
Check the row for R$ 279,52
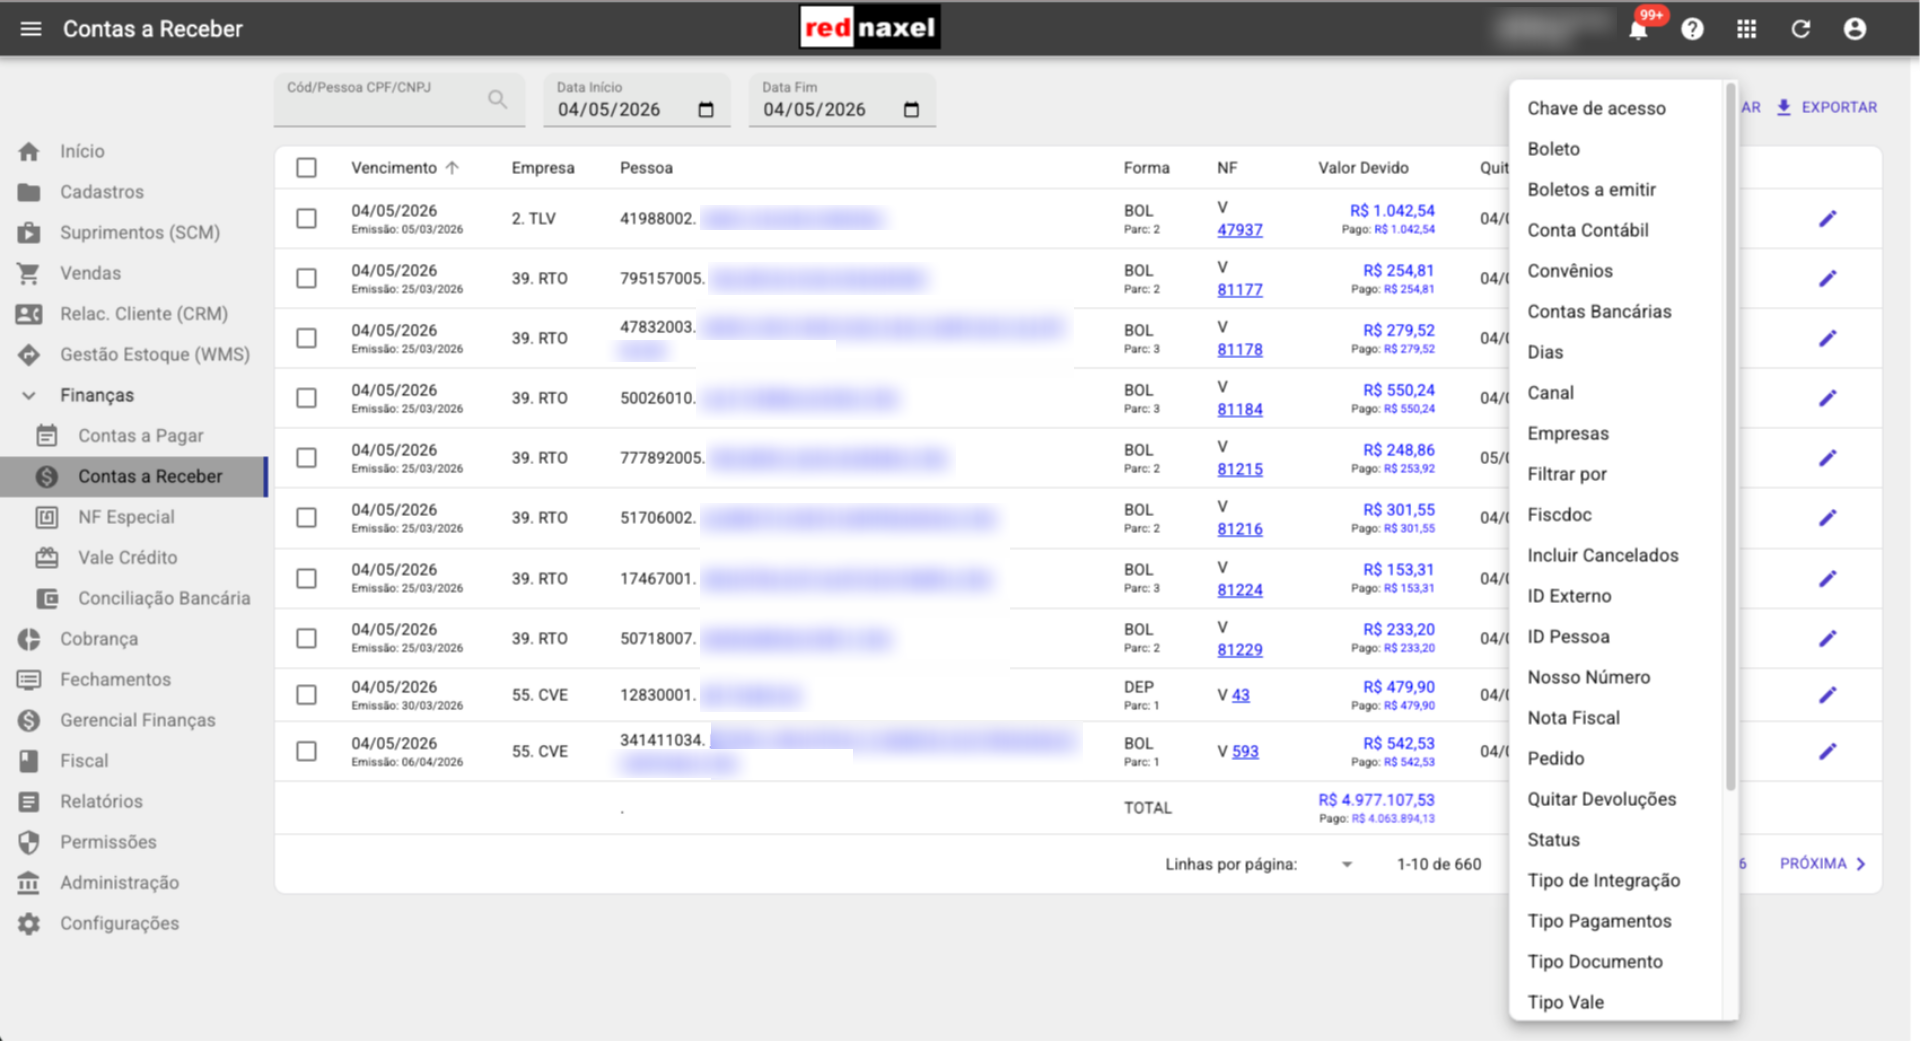tap(306, 339)
